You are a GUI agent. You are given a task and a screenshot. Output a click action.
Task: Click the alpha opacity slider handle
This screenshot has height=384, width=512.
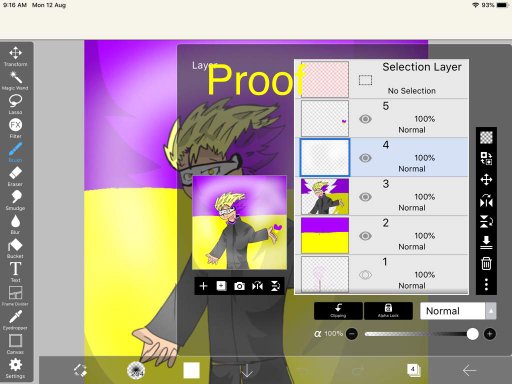click(x=472, y=334)
